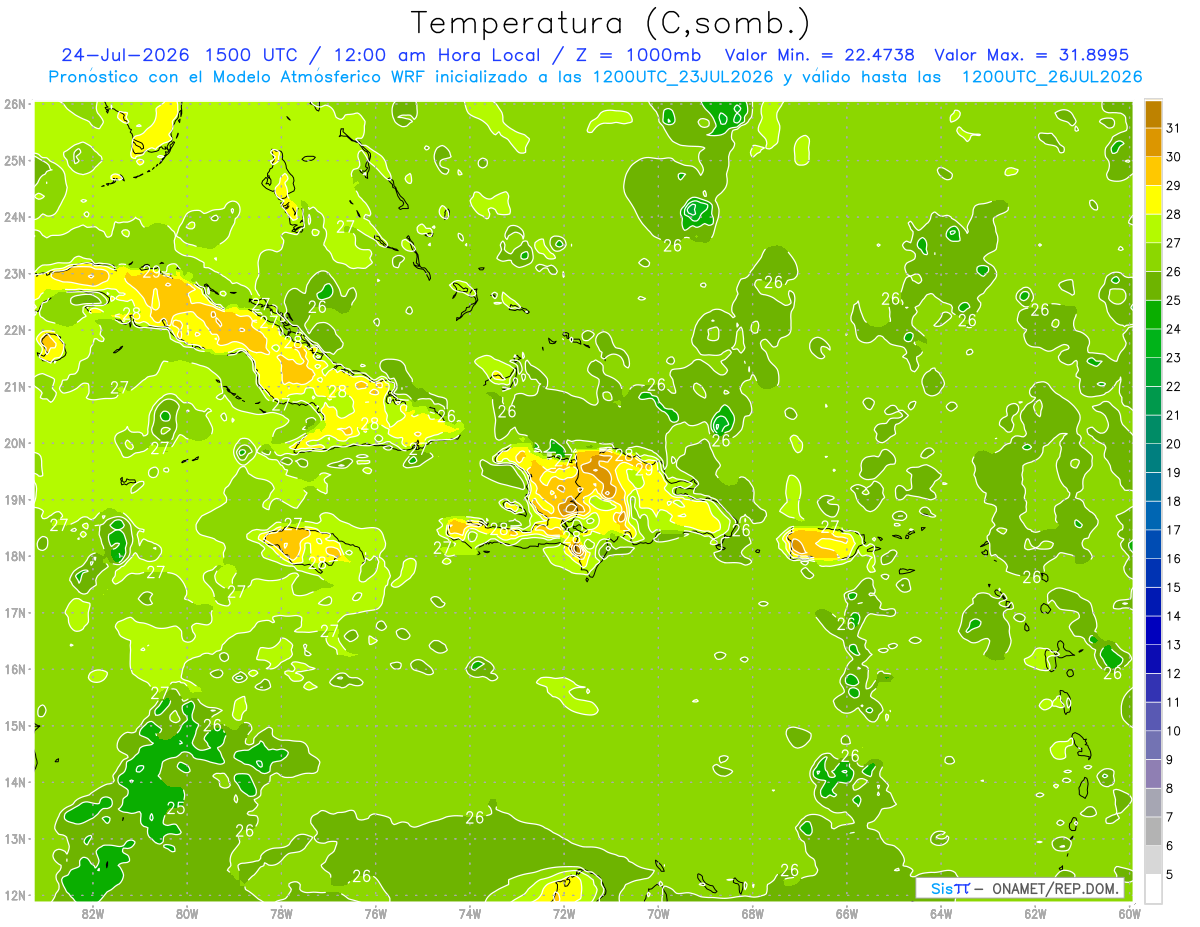Click the "60W" longitude axis label
Viewport: 1200px width, 927px height.
pyautogui.click(x=1129, y=913)
